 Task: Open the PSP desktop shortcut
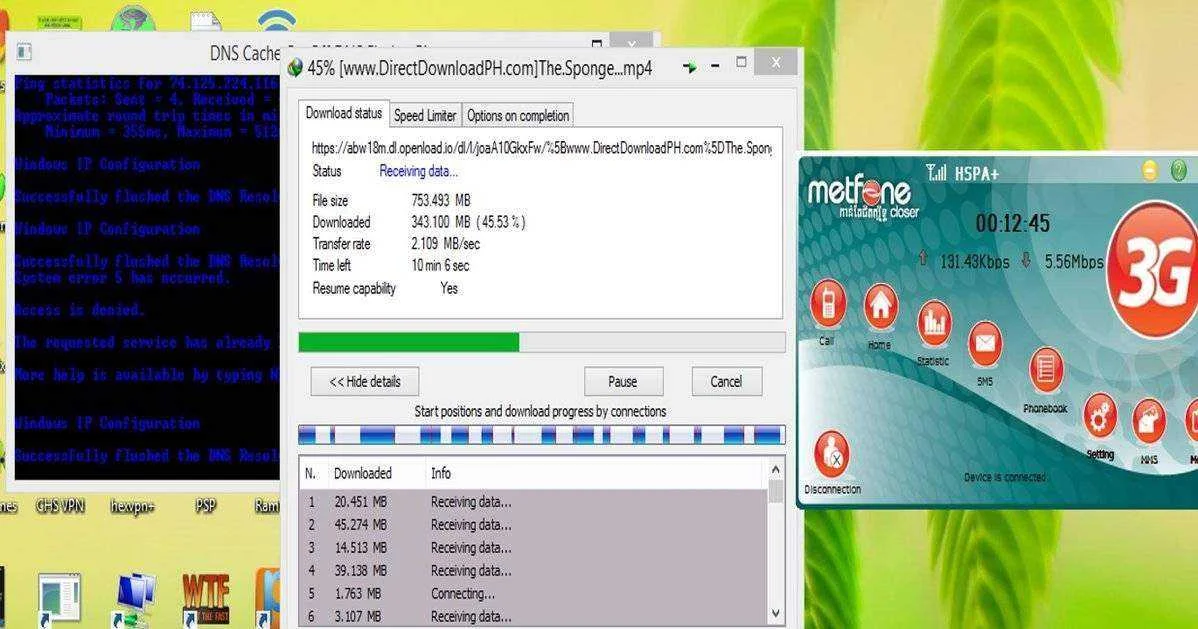point(205,505)
